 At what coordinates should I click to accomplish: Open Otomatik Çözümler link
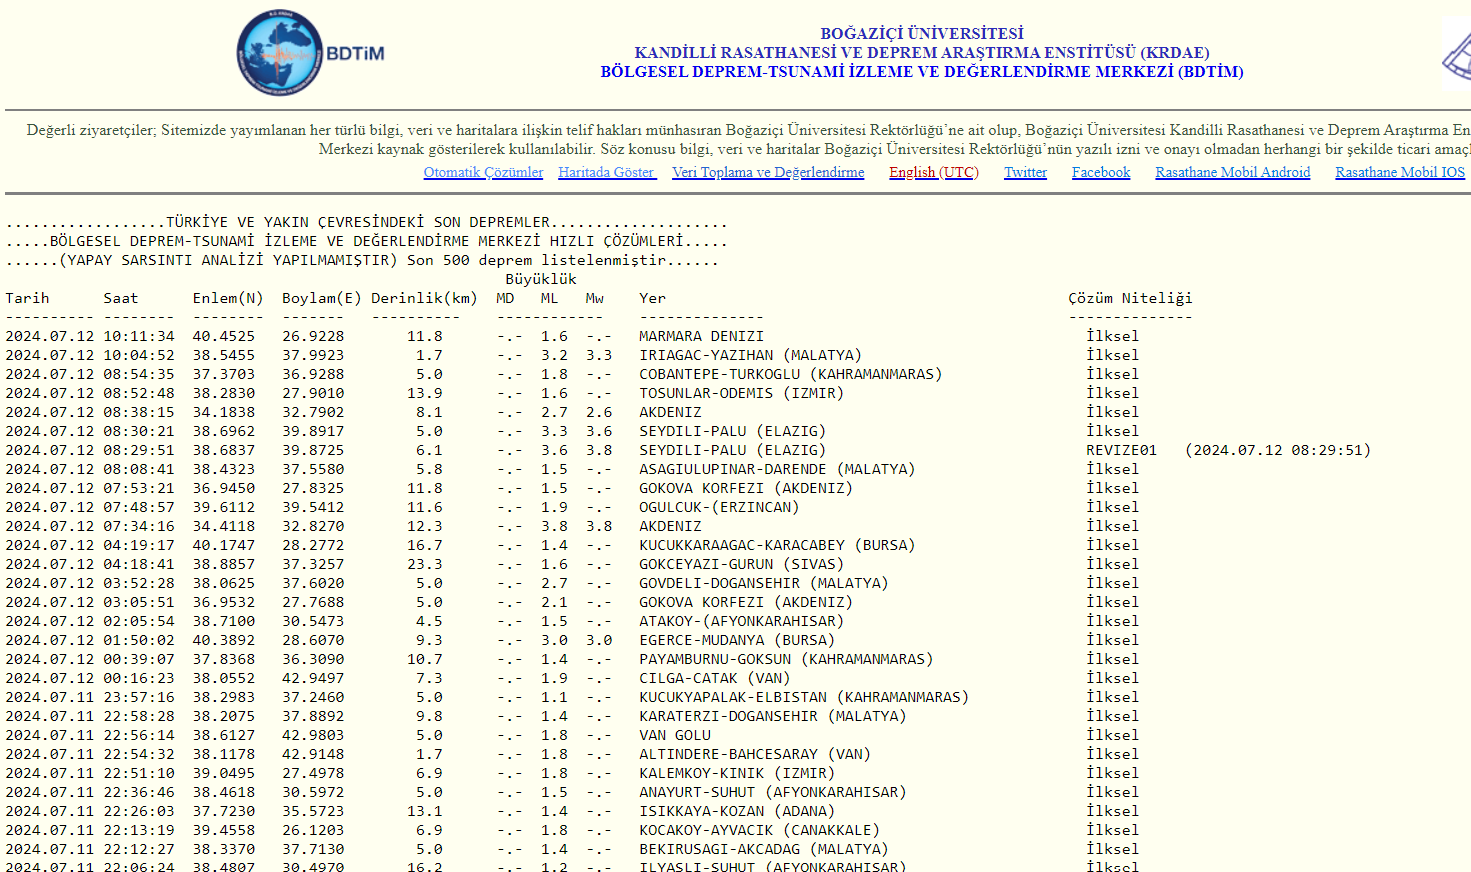483,172
